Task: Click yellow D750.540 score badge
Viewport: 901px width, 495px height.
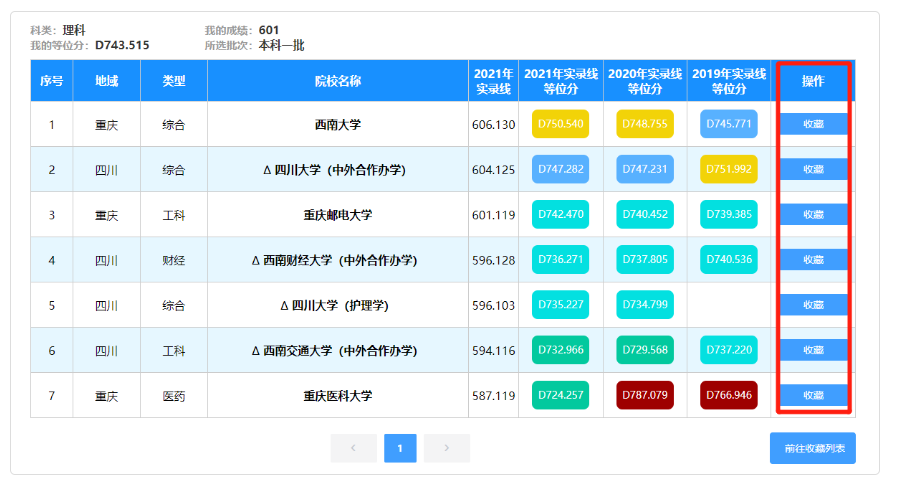Action: pos(560,124)
